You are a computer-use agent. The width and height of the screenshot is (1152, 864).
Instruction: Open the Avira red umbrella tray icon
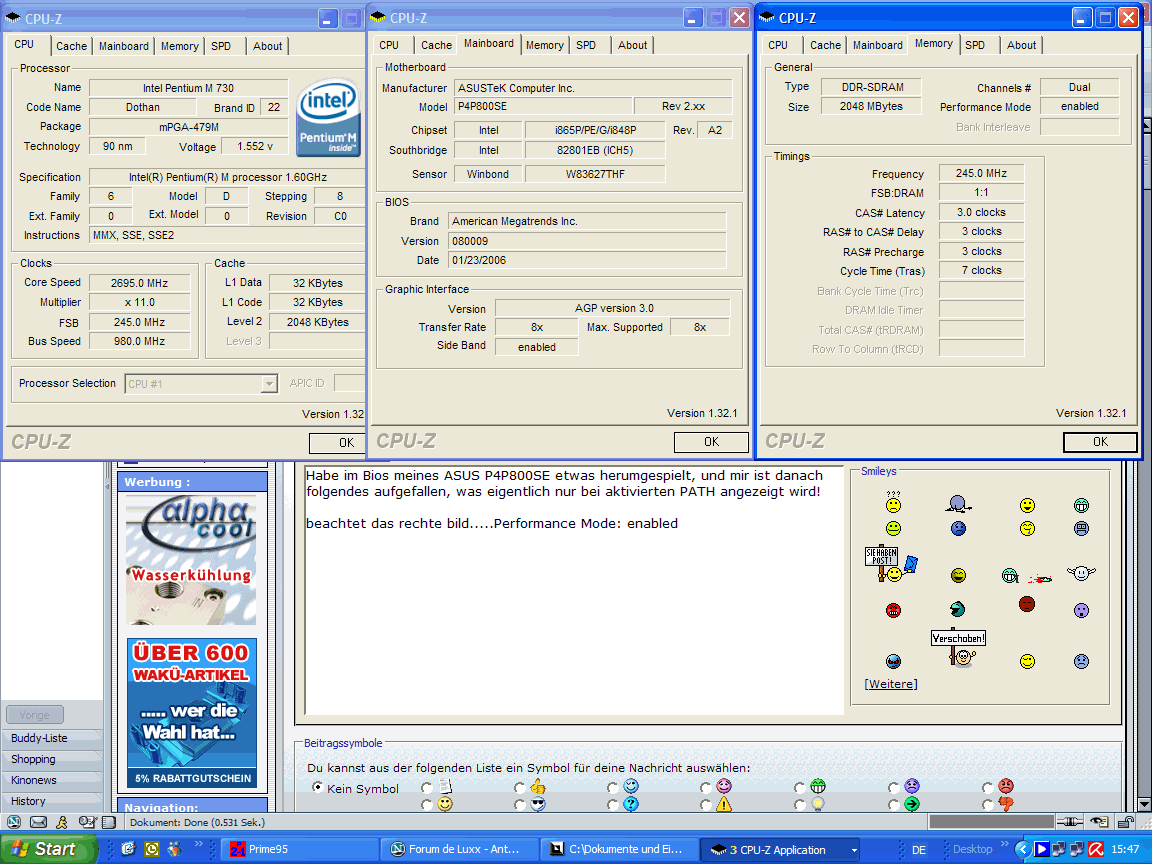[1095, 849]
